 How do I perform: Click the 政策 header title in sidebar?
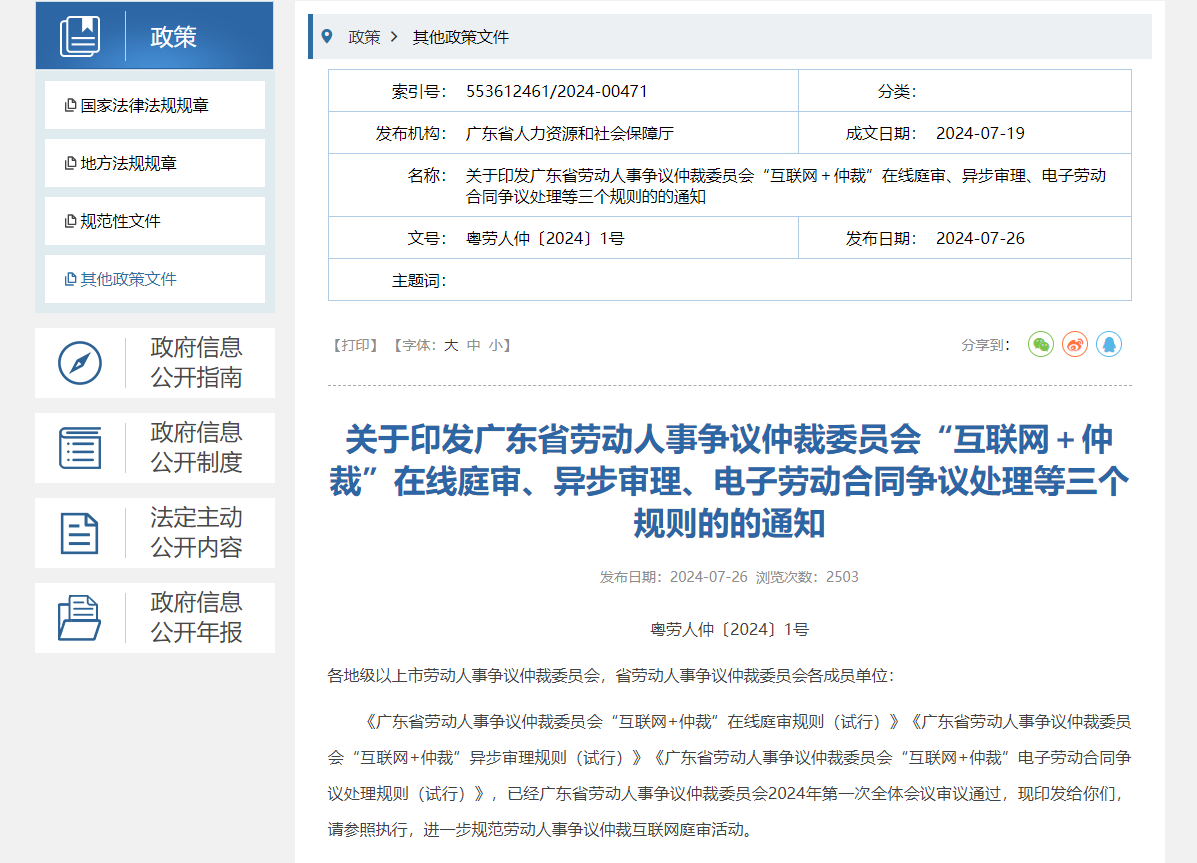pyautogui.click(x=173, y=37)
